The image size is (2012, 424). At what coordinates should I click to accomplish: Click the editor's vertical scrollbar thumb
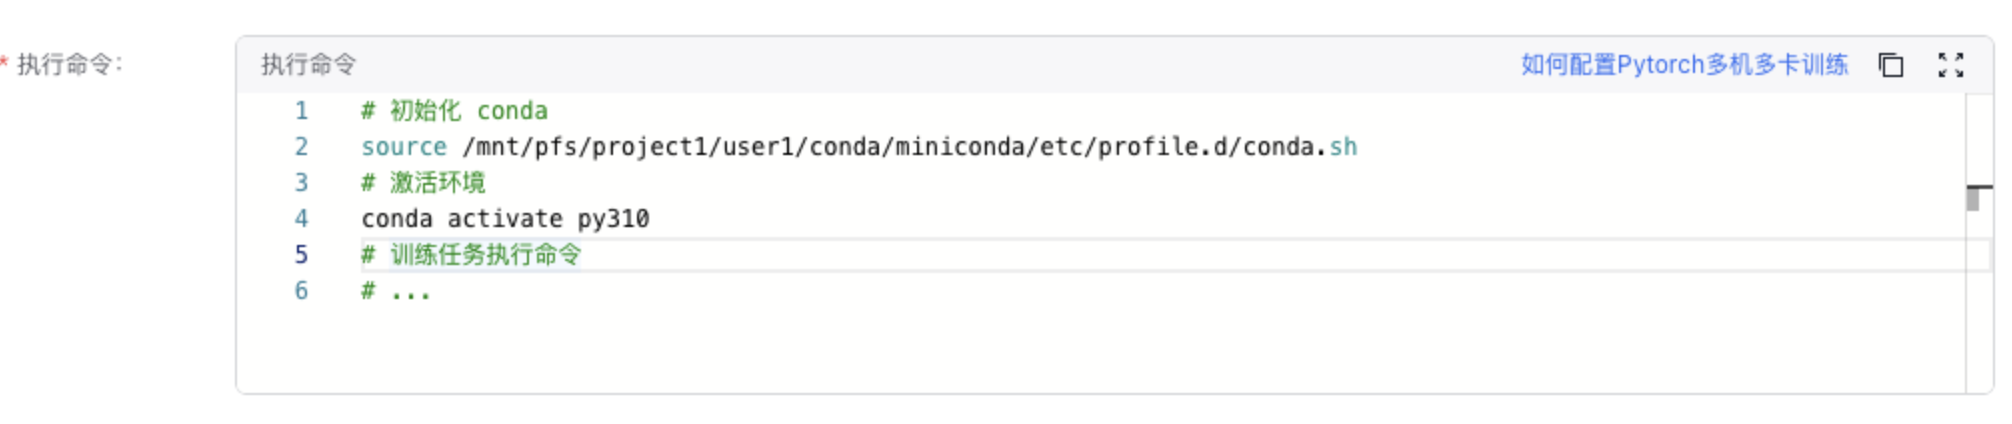point(1973,198)
